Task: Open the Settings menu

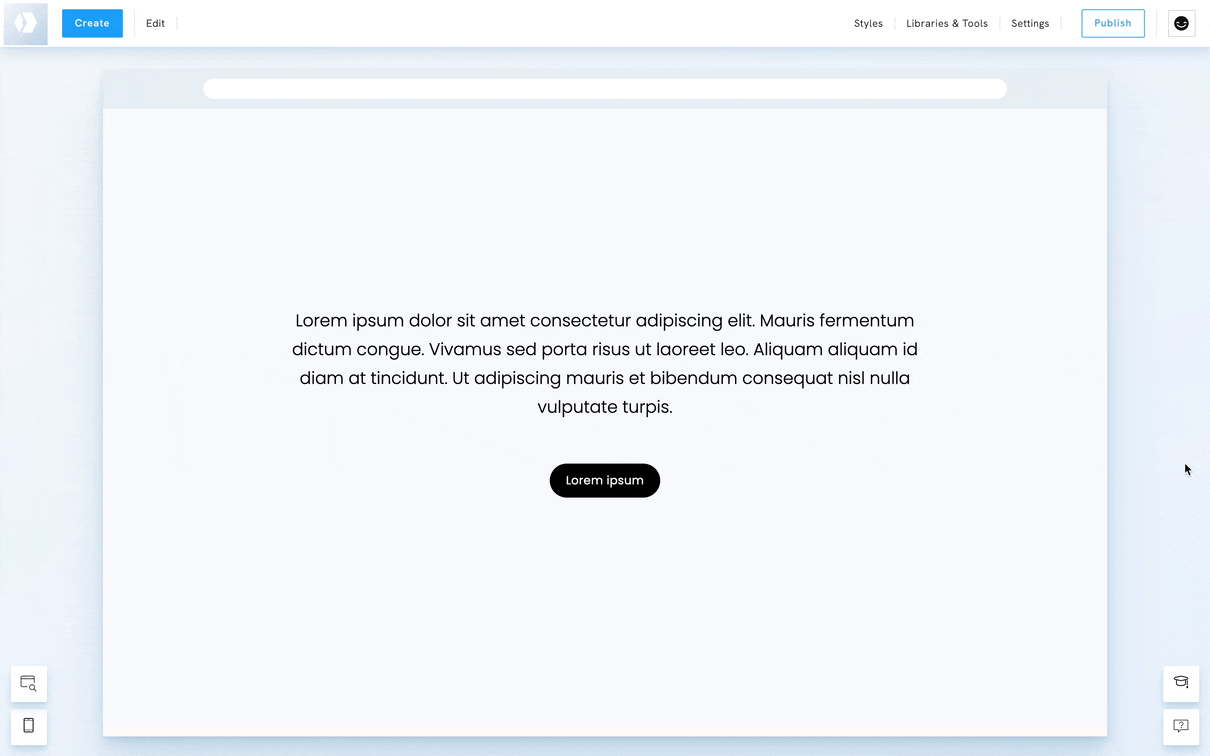Action: tap(1030, 23)
